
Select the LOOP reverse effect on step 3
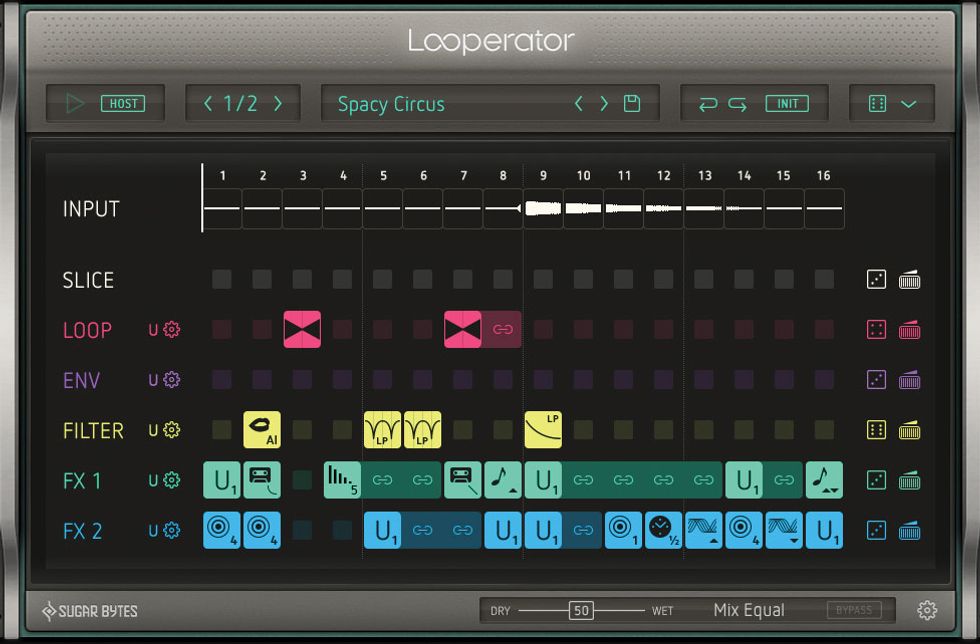(x=302, y=330)
